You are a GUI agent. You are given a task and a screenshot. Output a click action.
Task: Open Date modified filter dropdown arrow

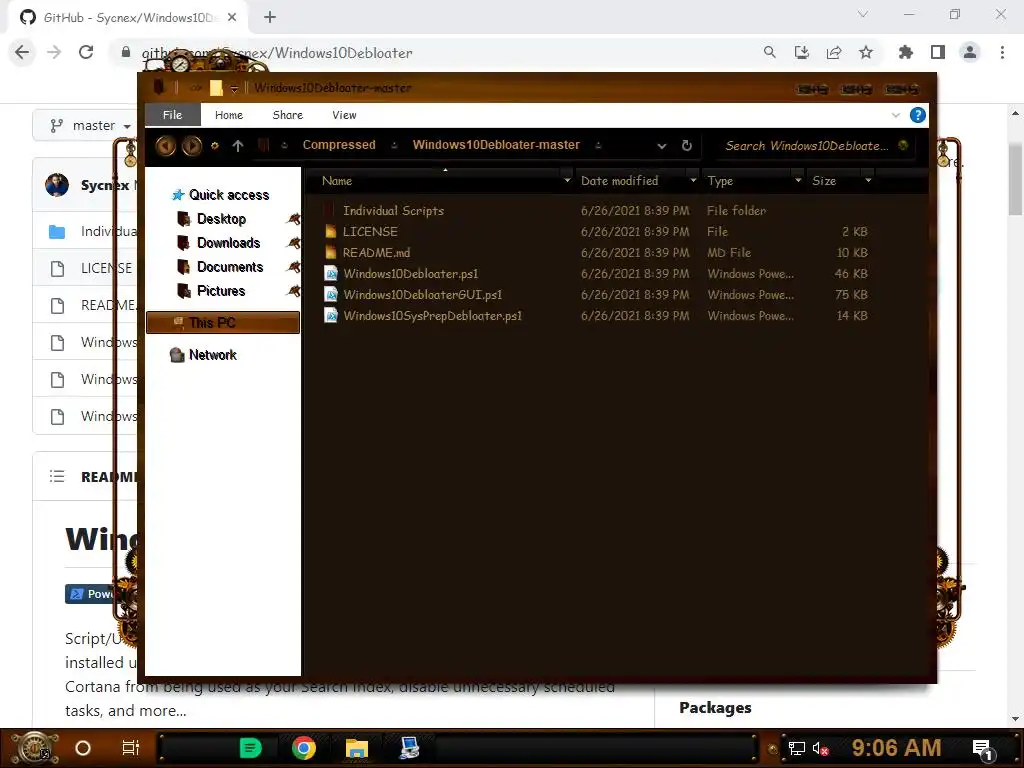693,180
